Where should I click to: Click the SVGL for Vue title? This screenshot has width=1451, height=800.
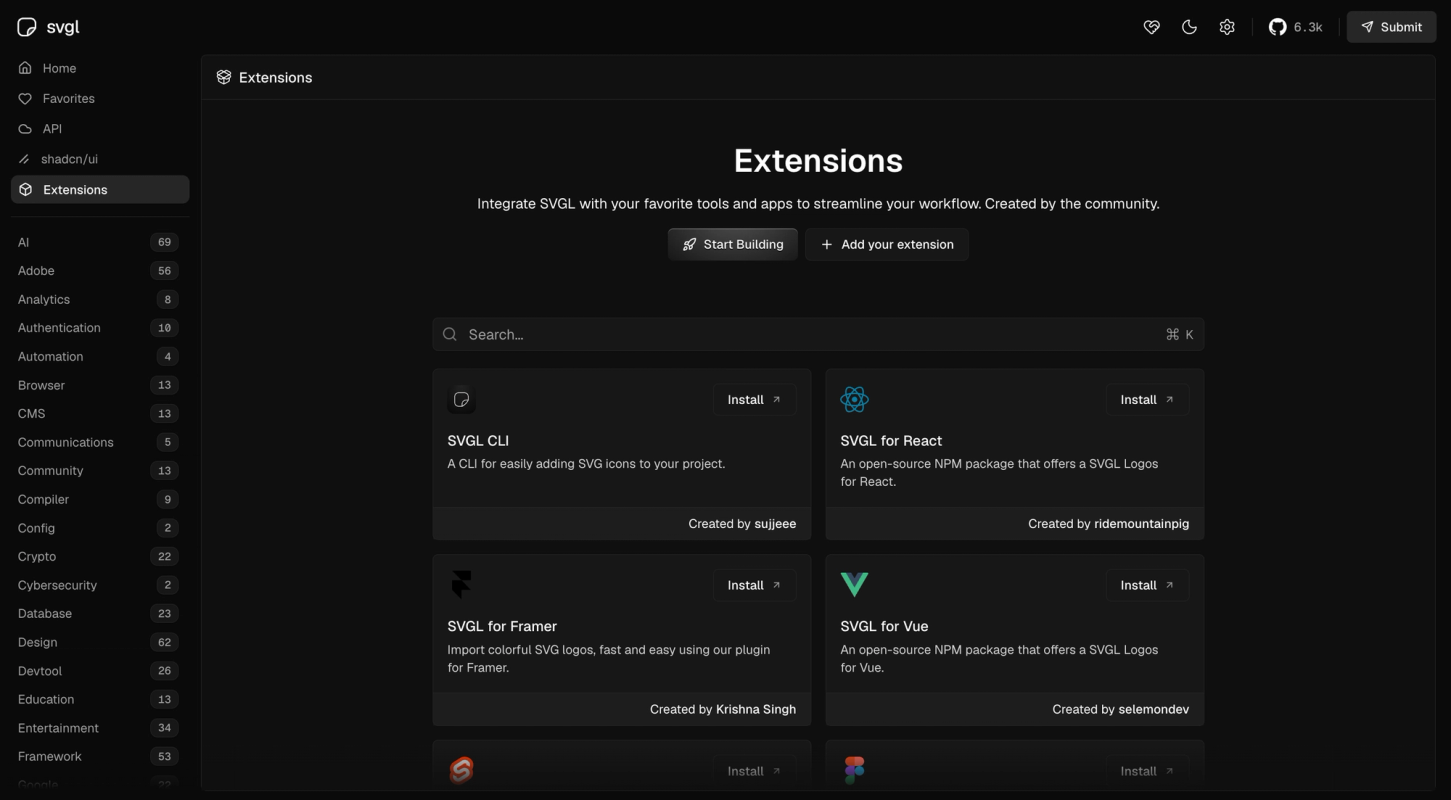[884, 626]
